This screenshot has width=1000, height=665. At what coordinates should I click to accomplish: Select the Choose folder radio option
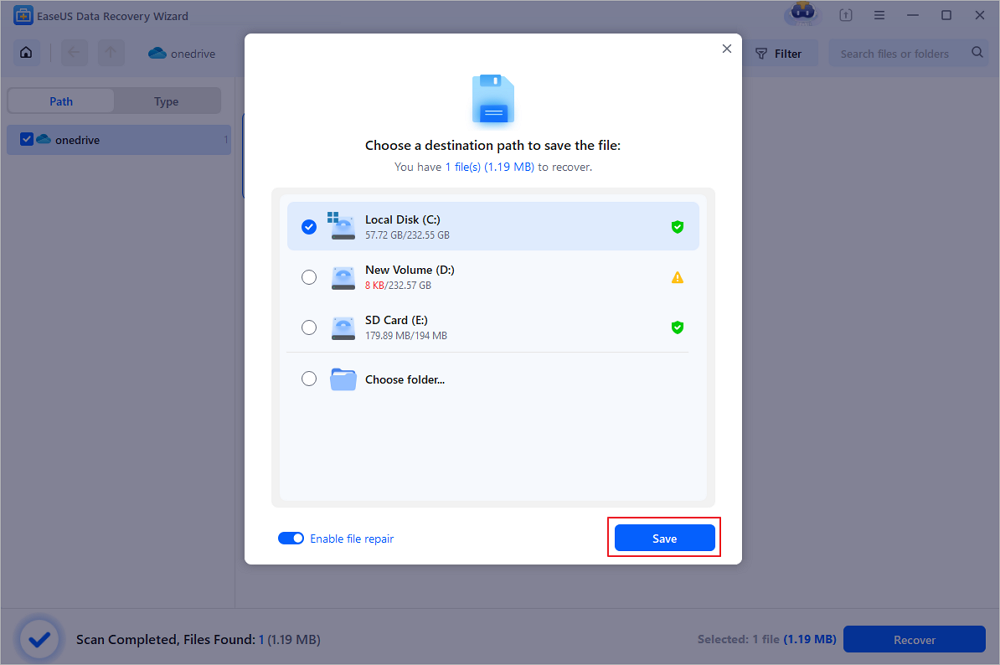point(309,379)
